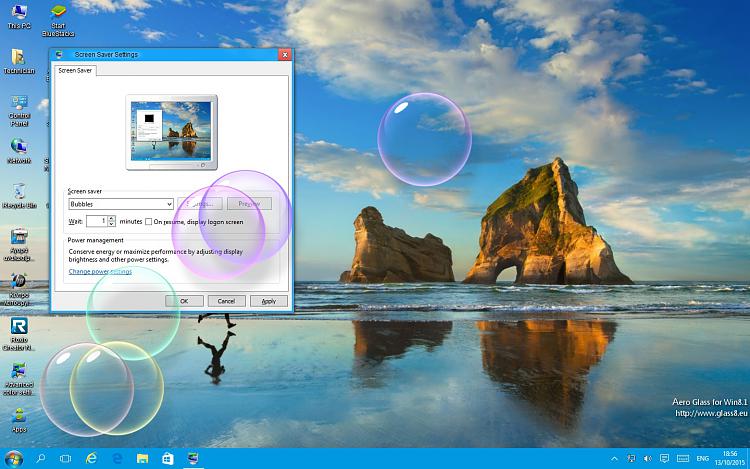Open the Store taskbar icon
The width and height of the screenshot is (750, 469).
pos(168,458)
